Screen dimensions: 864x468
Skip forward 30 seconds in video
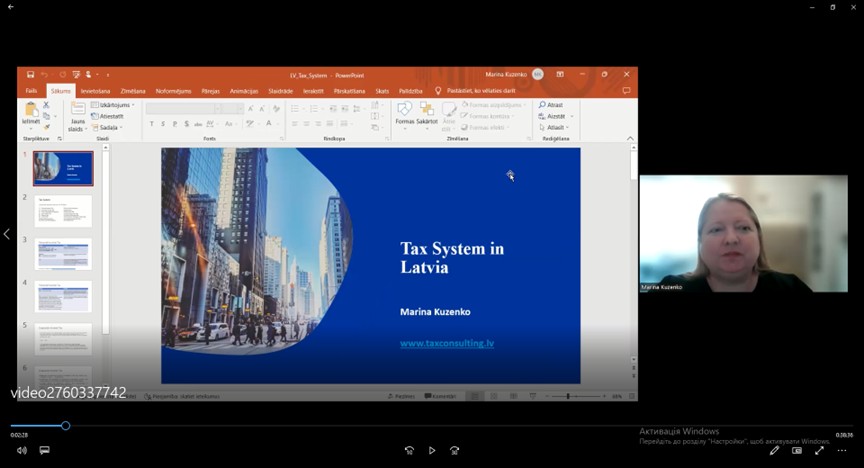(x=455, y=451)
